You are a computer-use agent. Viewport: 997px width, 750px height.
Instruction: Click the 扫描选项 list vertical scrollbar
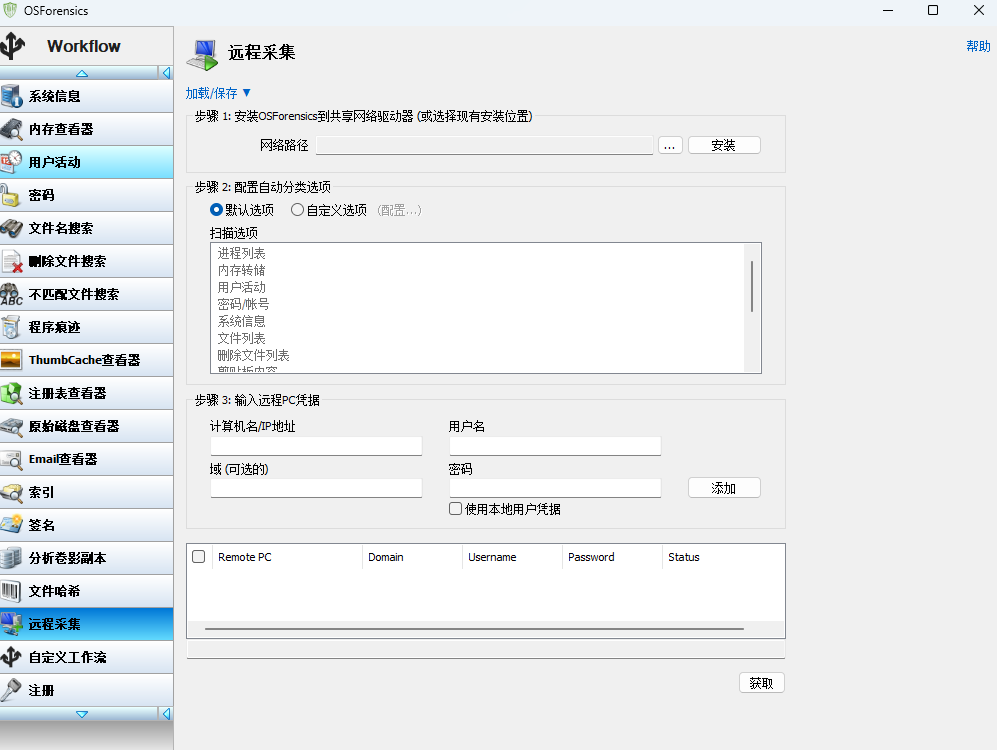tap(752, 287)
